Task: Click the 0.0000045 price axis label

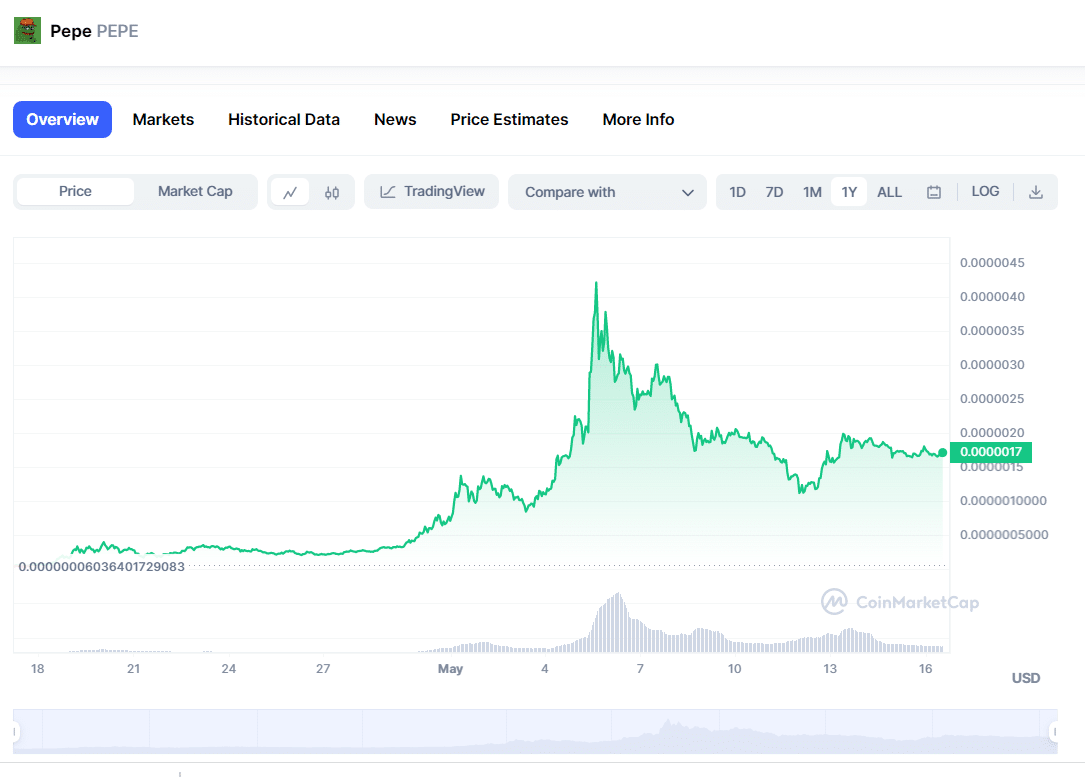Action: (x=992, y=263)
